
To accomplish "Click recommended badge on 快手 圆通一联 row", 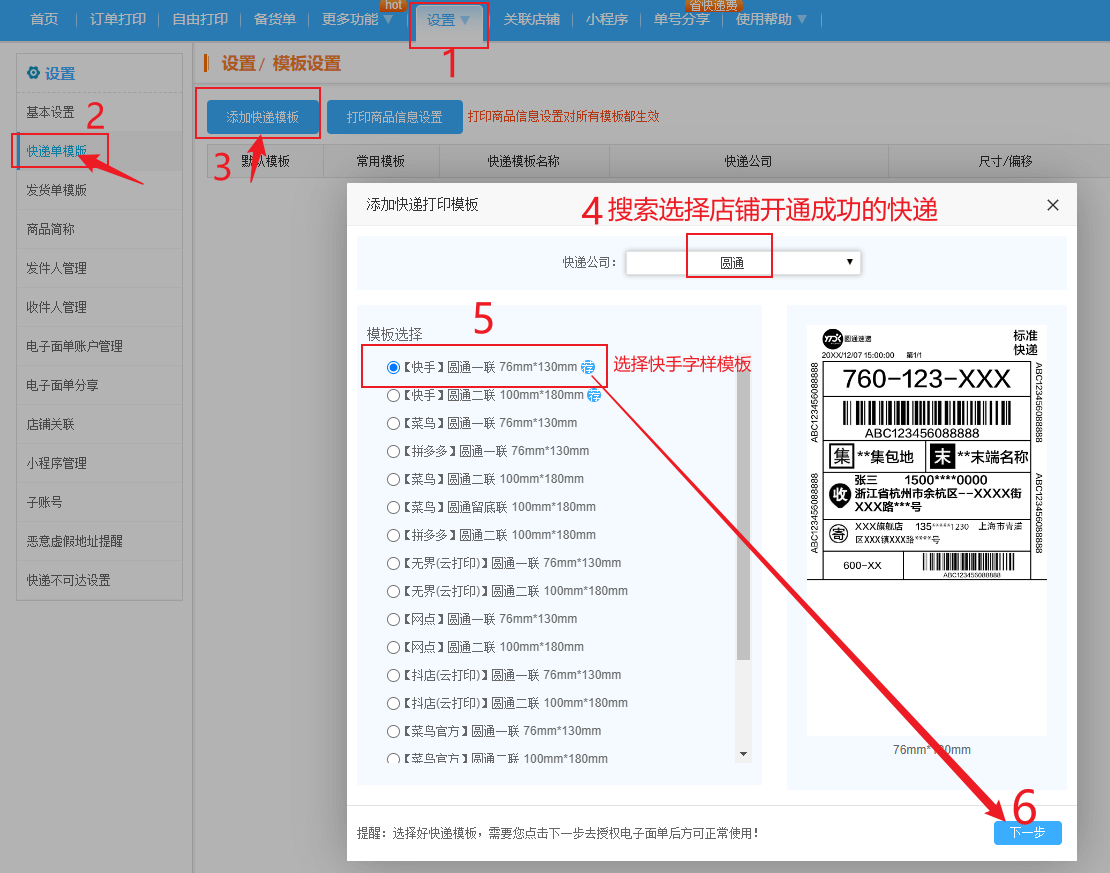I will click(588, 367).
